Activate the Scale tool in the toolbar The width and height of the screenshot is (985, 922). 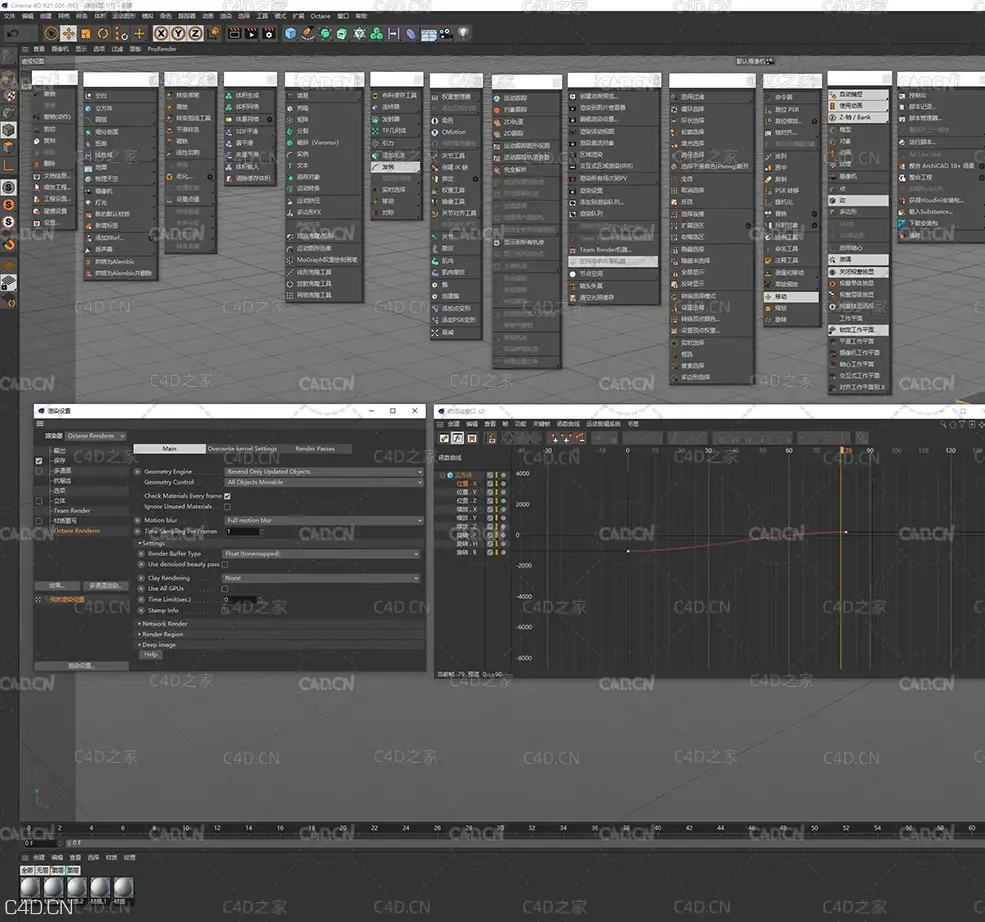click(85, 33)
